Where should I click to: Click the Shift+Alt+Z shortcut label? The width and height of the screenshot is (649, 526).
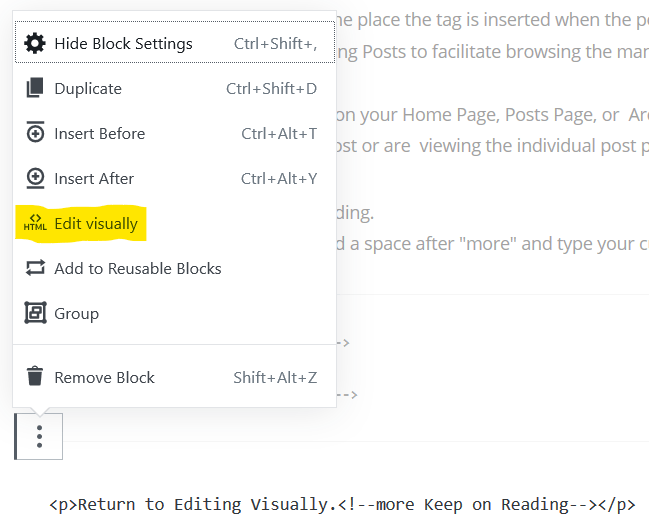(275, 378)
